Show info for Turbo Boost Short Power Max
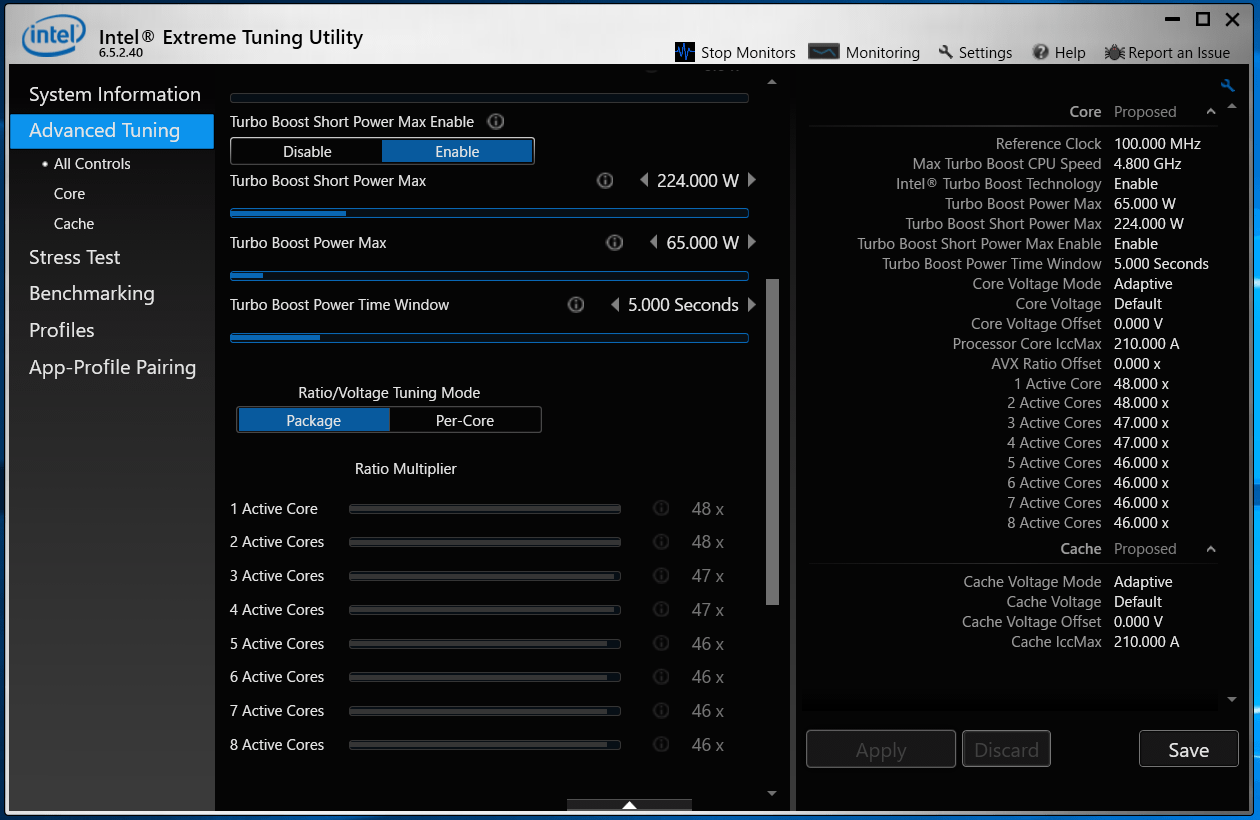The image size is (1260, 820). (605, 181)
